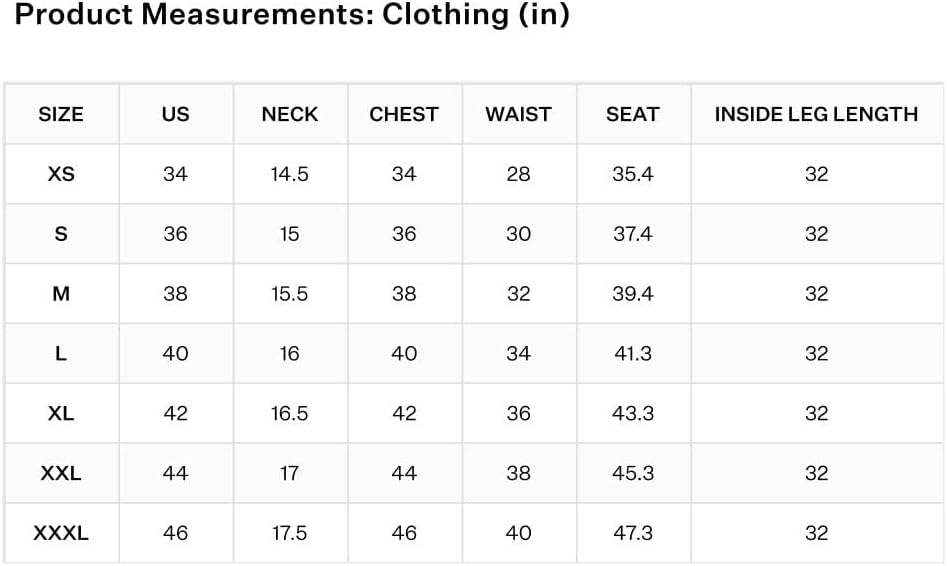
Task: Select neck value 14.5 cell
Action: (290, 174)
